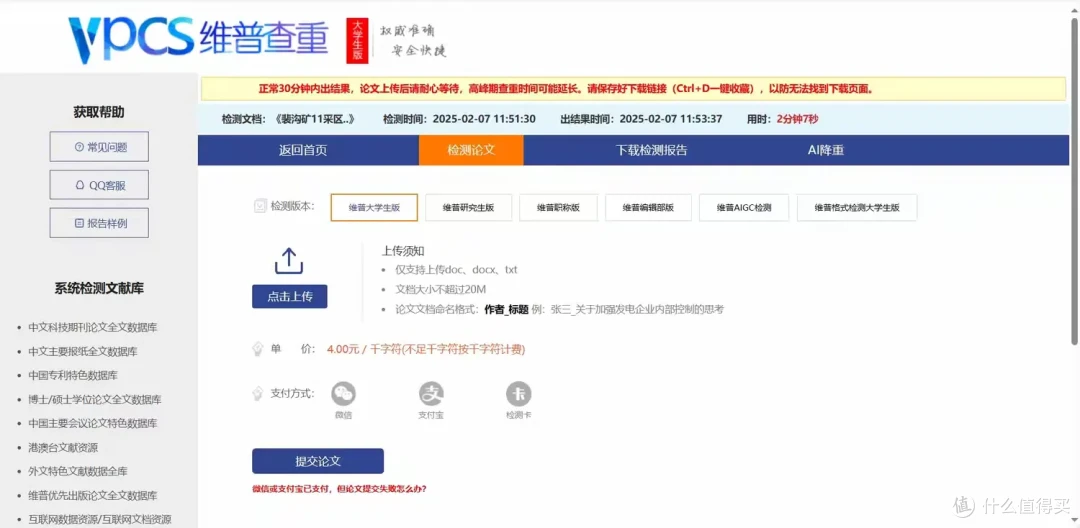The width and height of the screenshot is (1080, 528).
Task: Click 港澳台文献资源 list item
Action: 63,447
